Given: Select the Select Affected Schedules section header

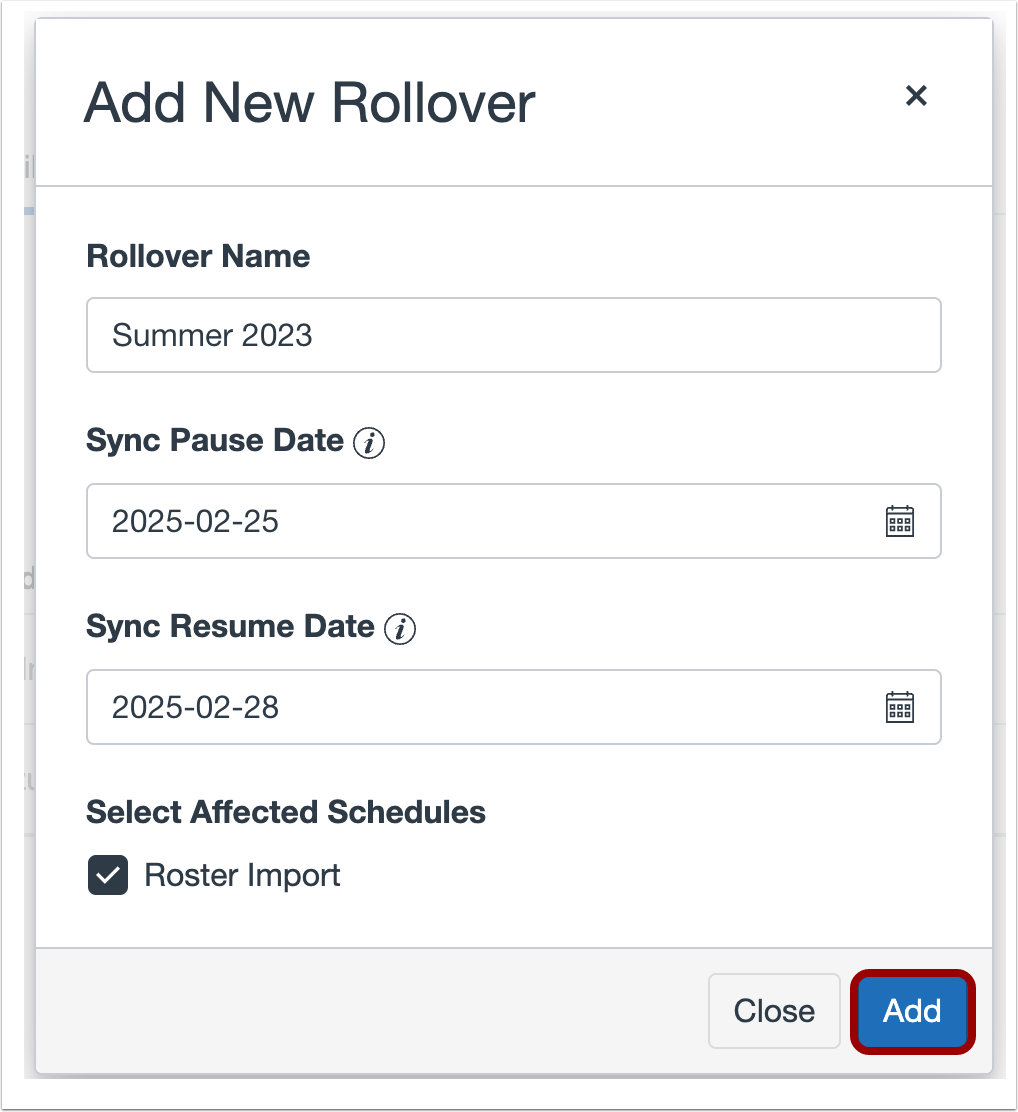Looking at the screenshot, I should point(286,812).
